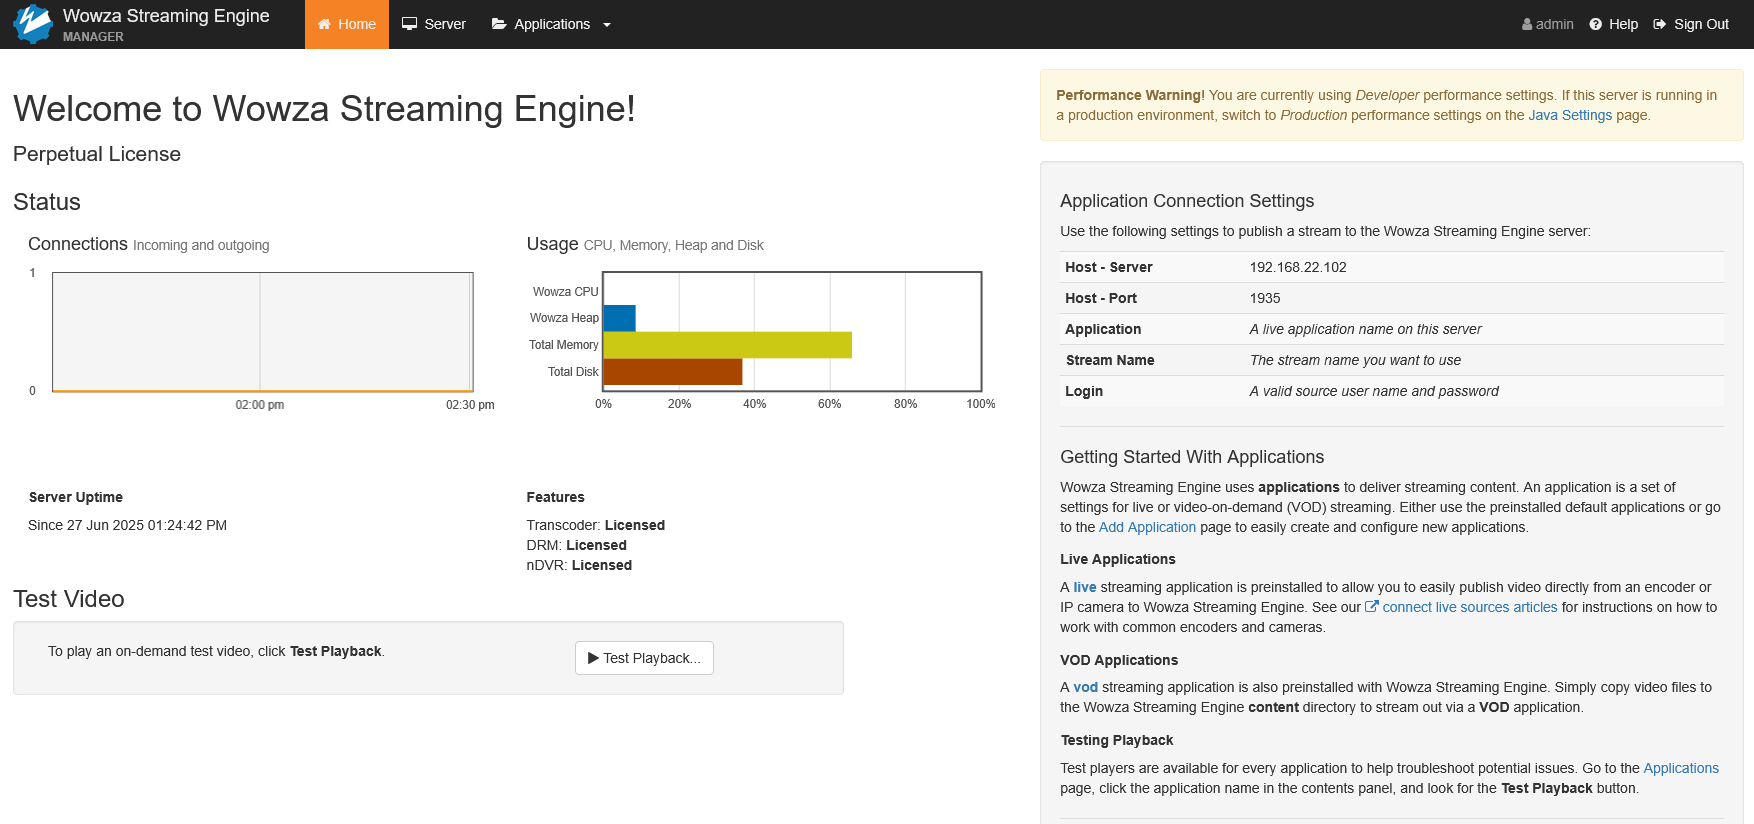Select host port value 1935
The image size is (1754, 824).
click(x=1265, y=298)
